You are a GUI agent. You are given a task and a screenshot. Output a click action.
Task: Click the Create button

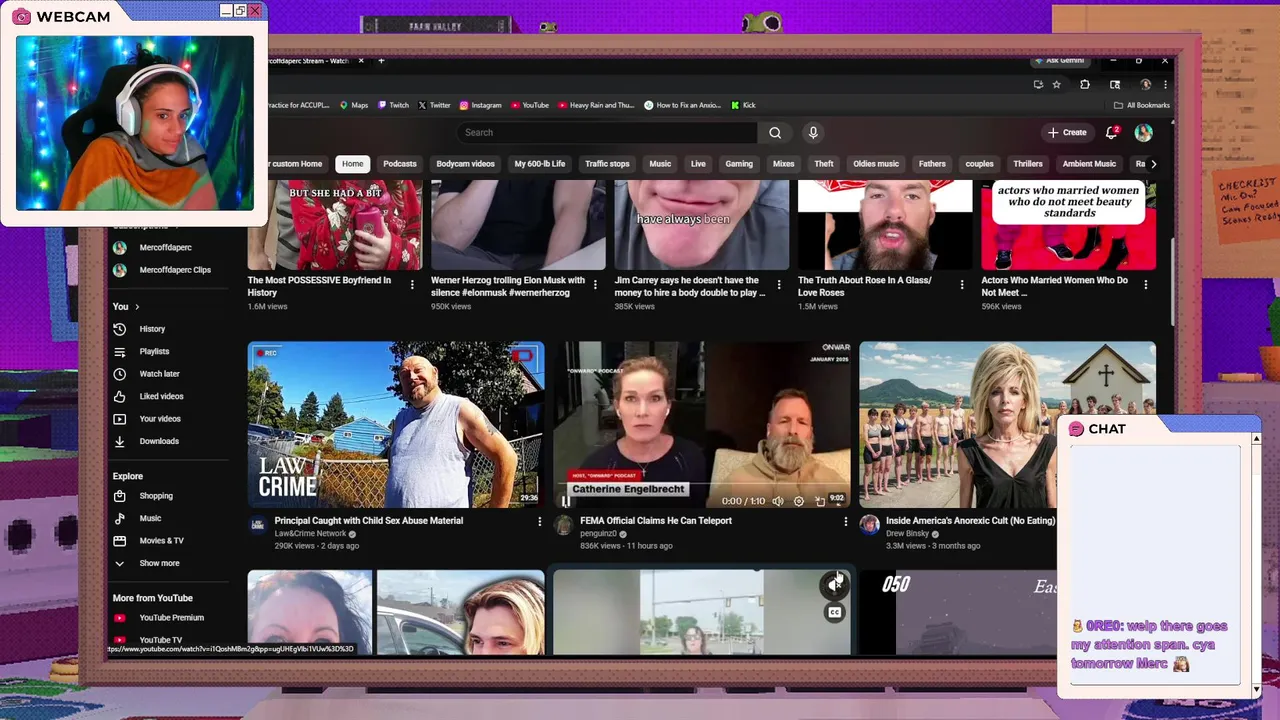pyautogui.click(x=1067, y=132)
